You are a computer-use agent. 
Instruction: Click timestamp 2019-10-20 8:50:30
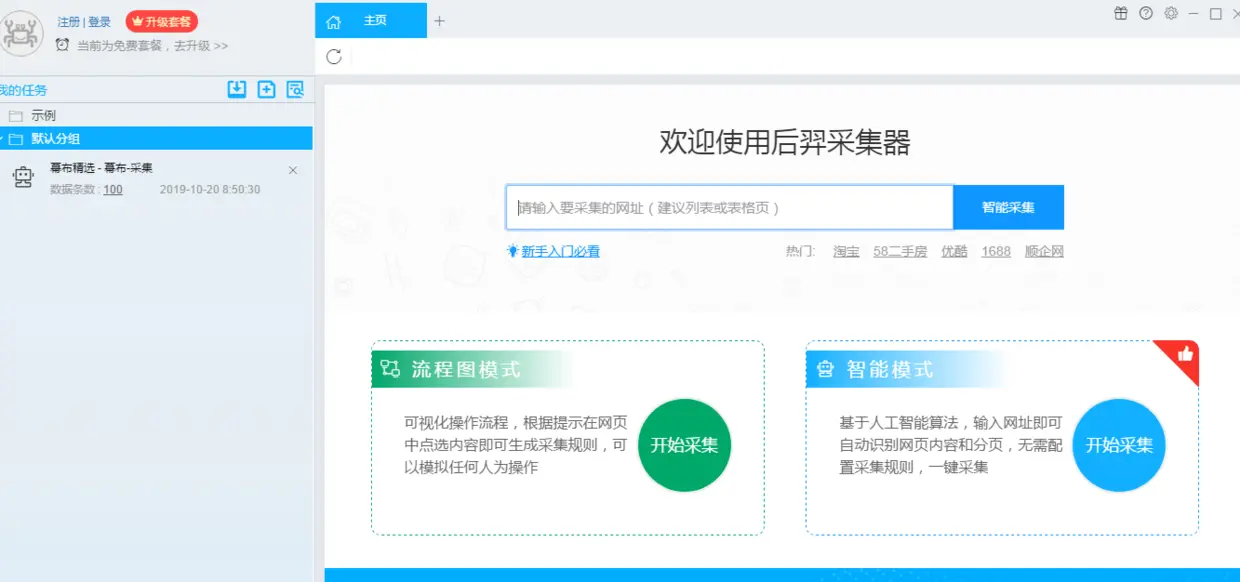(x=210, y=189)
